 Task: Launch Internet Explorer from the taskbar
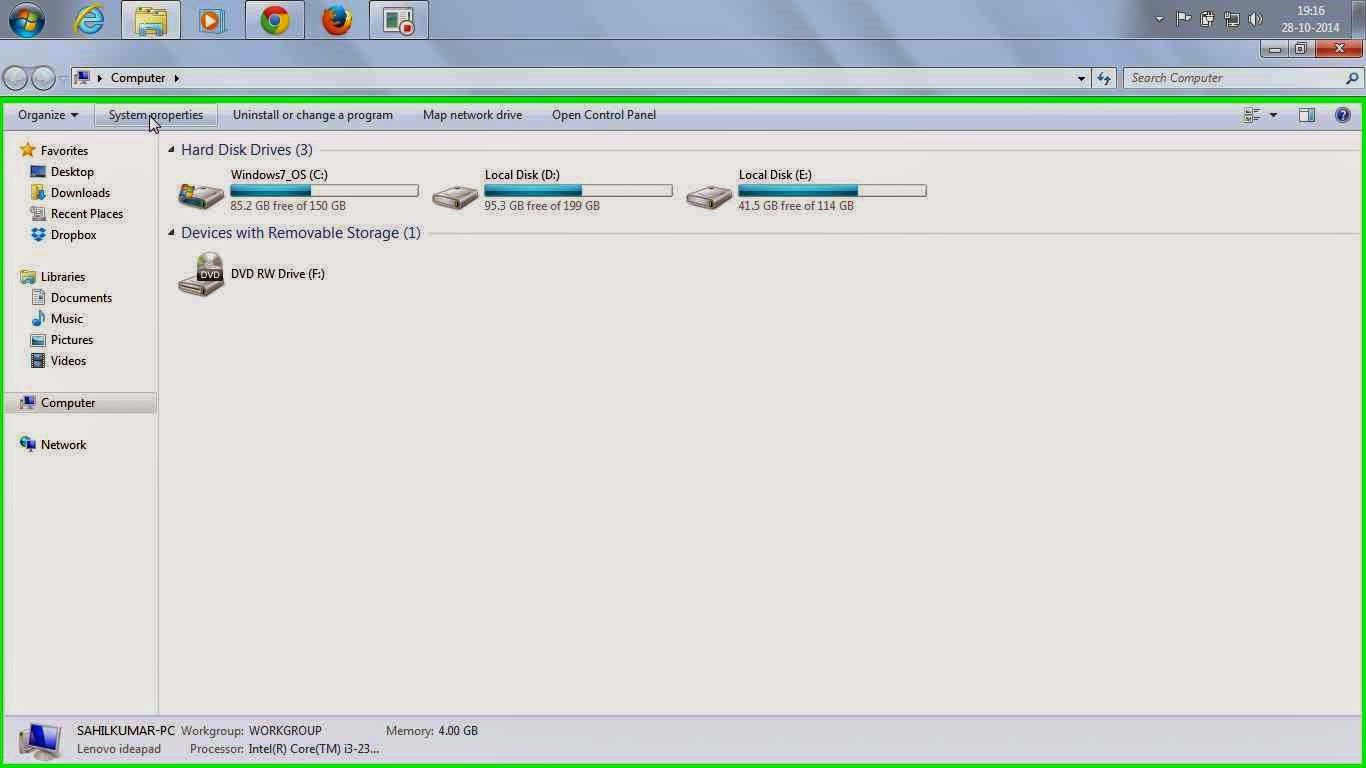pos(90,19)
